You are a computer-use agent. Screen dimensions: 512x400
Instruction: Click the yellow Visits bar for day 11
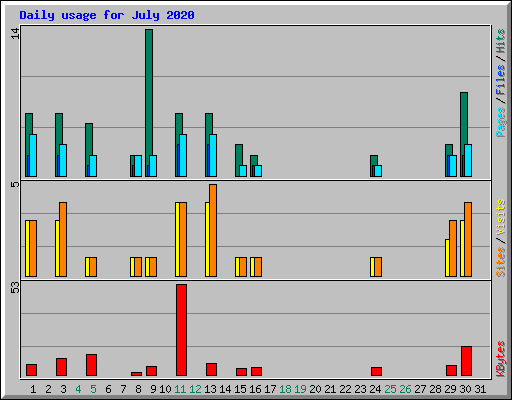pyautogui.click(x=177, y=239)
